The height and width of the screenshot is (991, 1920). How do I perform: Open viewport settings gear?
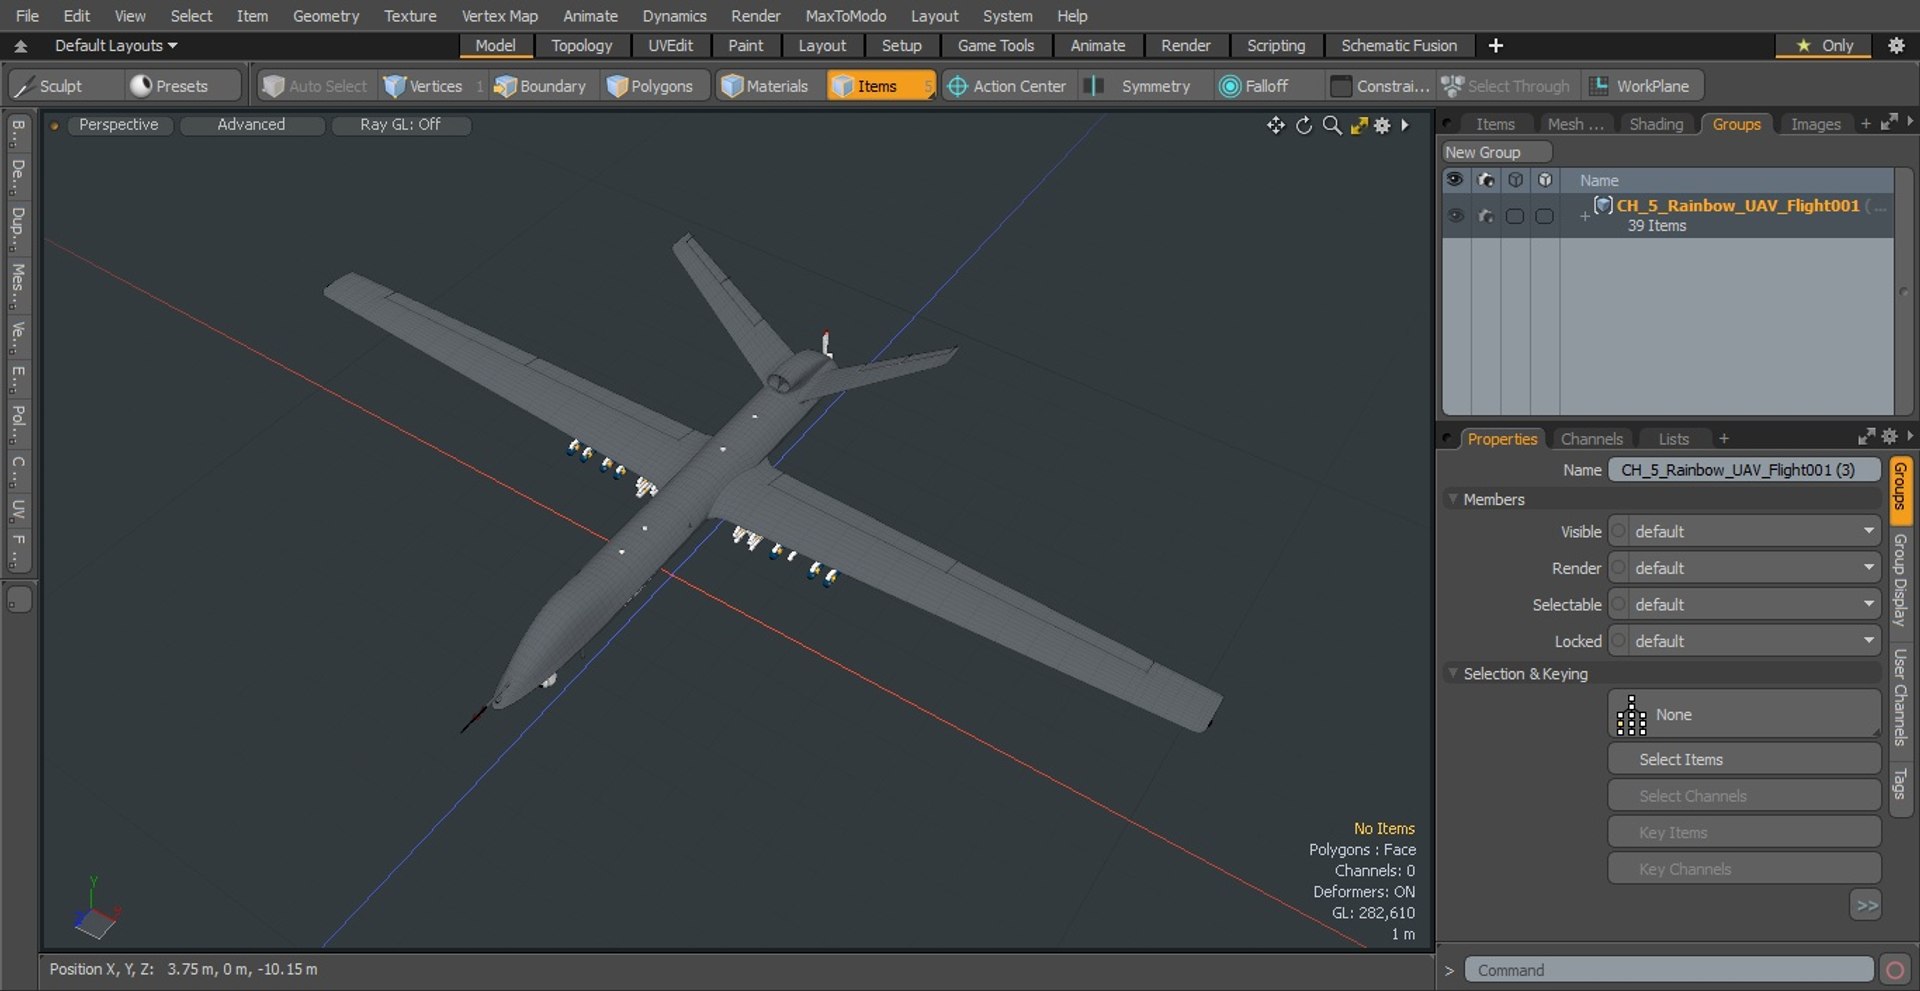(x=1382, y=125)
